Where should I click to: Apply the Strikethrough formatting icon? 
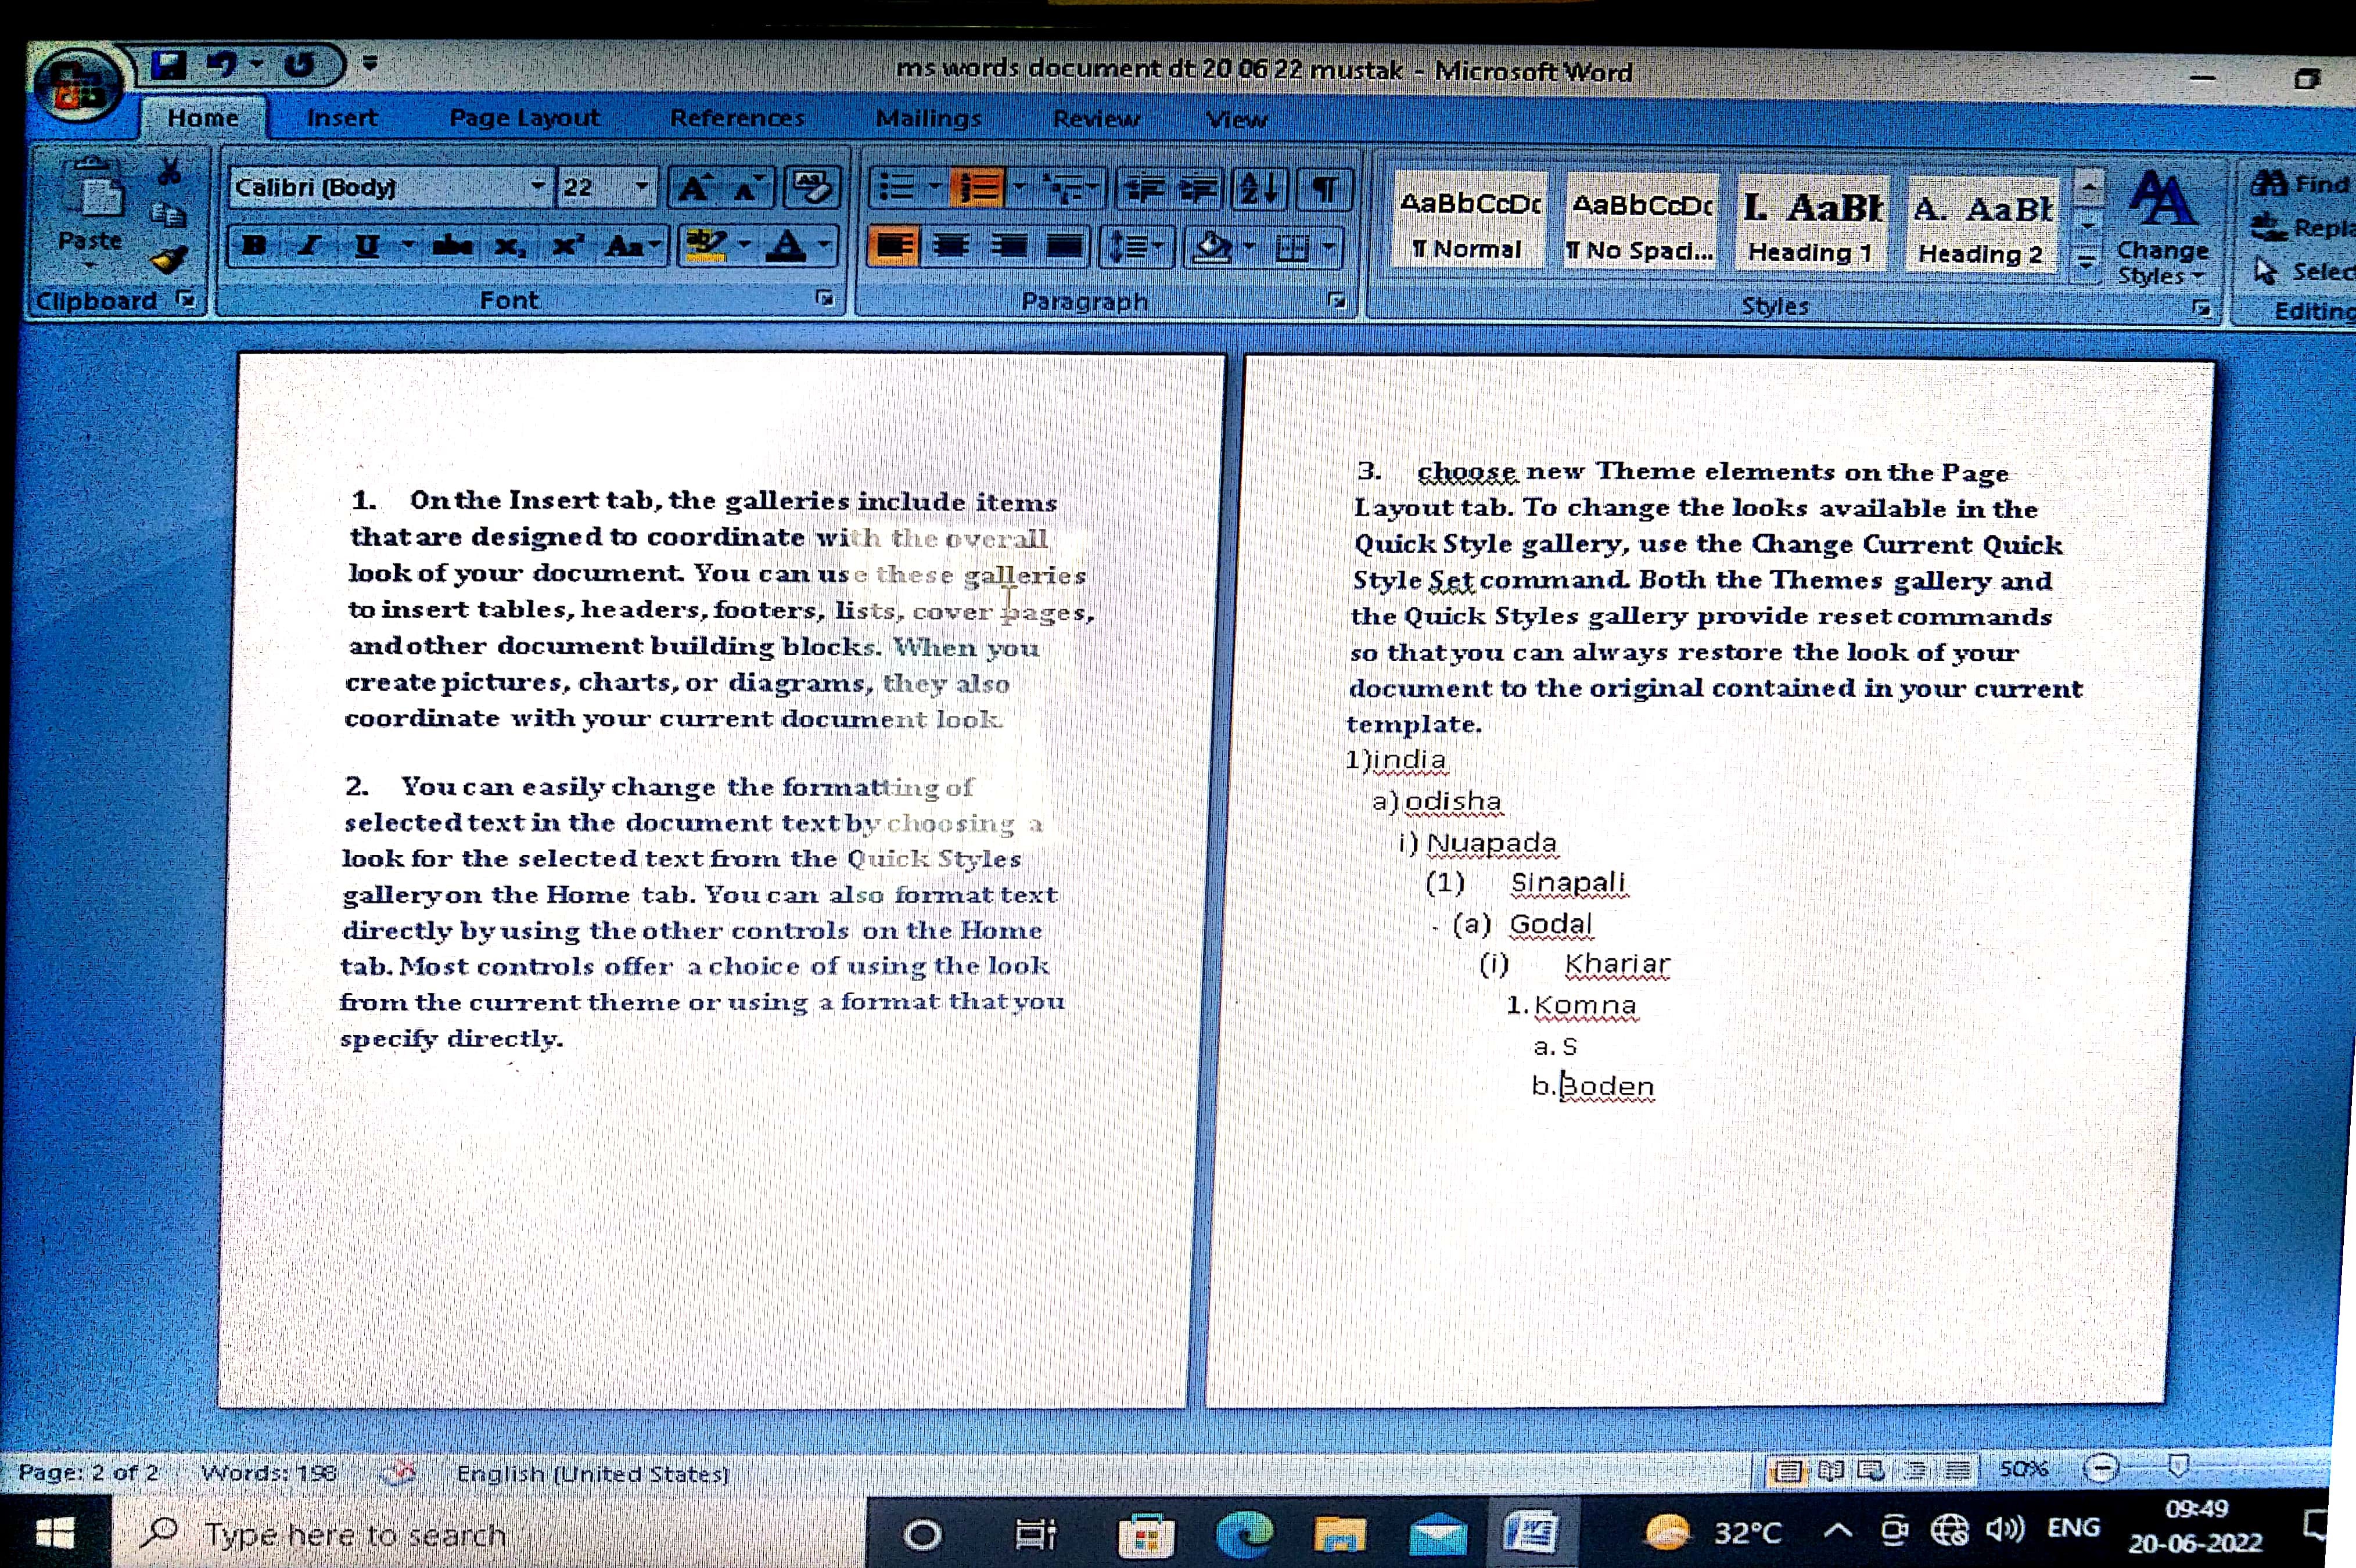(453, 245)
